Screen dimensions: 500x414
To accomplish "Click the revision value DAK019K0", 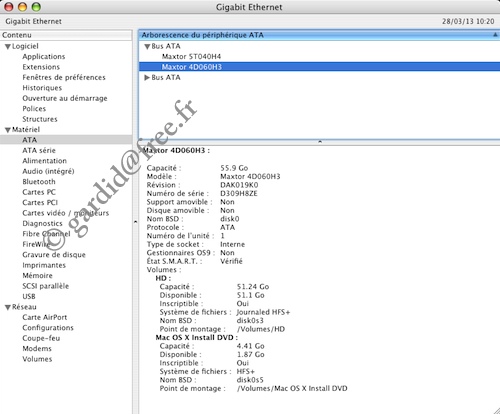I will (239, 185).
